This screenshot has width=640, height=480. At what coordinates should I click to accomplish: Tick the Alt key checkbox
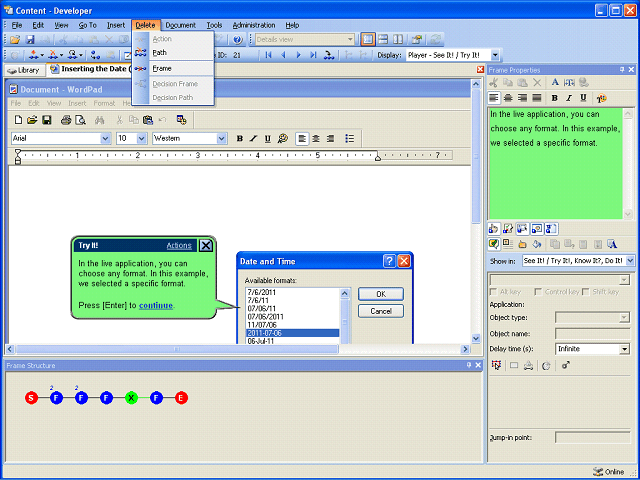(493, 292)
